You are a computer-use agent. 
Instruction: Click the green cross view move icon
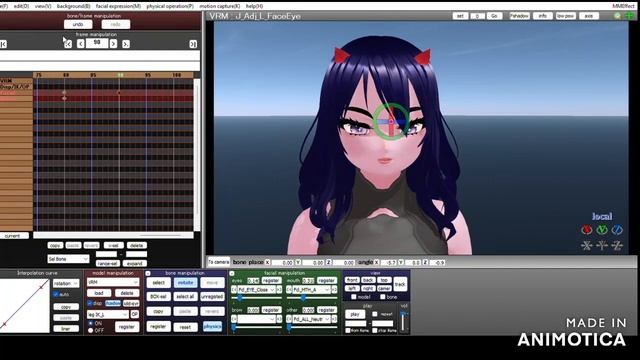click(x=629, y=16)
